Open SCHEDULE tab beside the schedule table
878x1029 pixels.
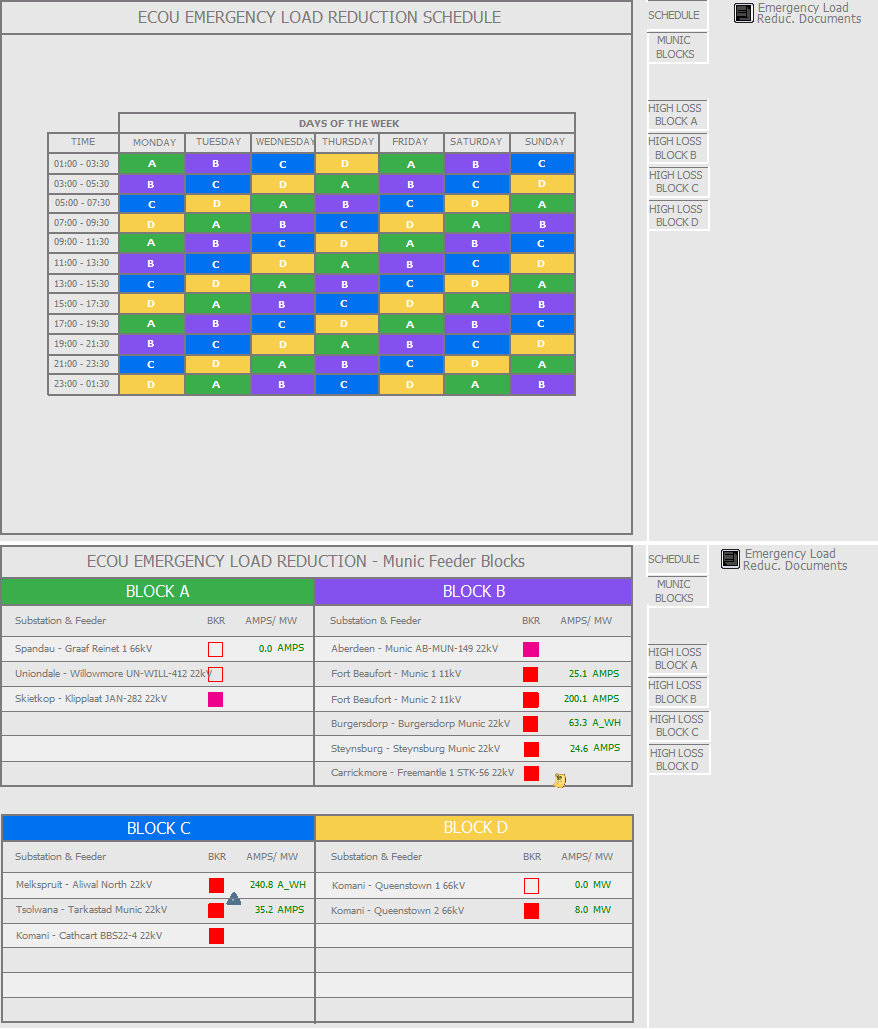coord(674,16)
